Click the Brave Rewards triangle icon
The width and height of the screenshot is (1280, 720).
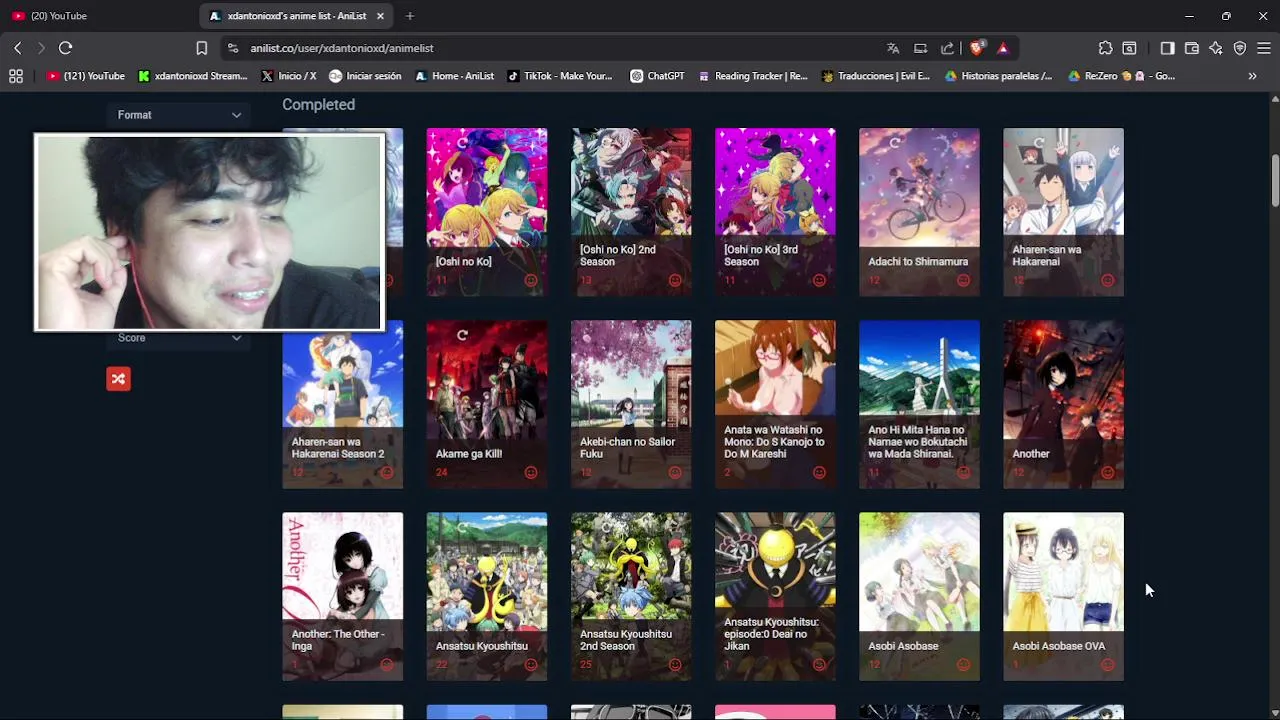point(1003,48)
